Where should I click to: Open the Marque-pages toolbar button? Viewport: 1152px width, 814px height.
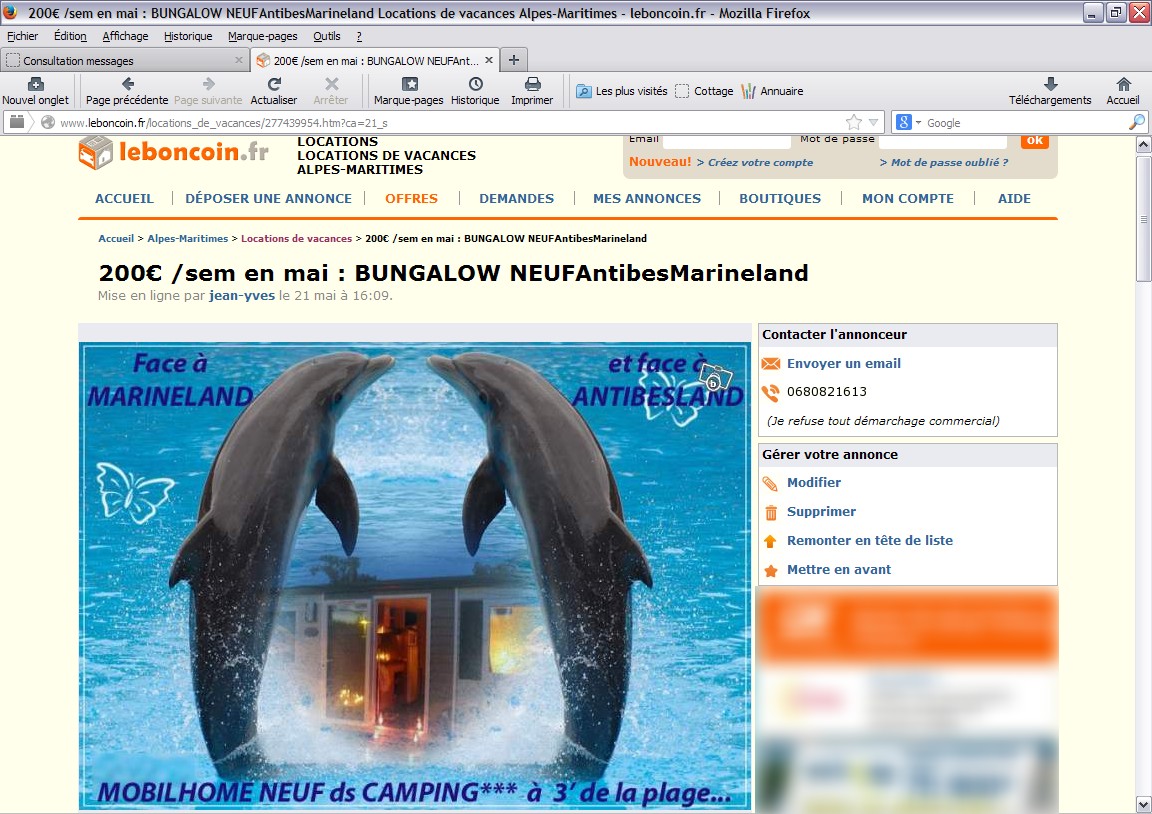coord(408,91)
